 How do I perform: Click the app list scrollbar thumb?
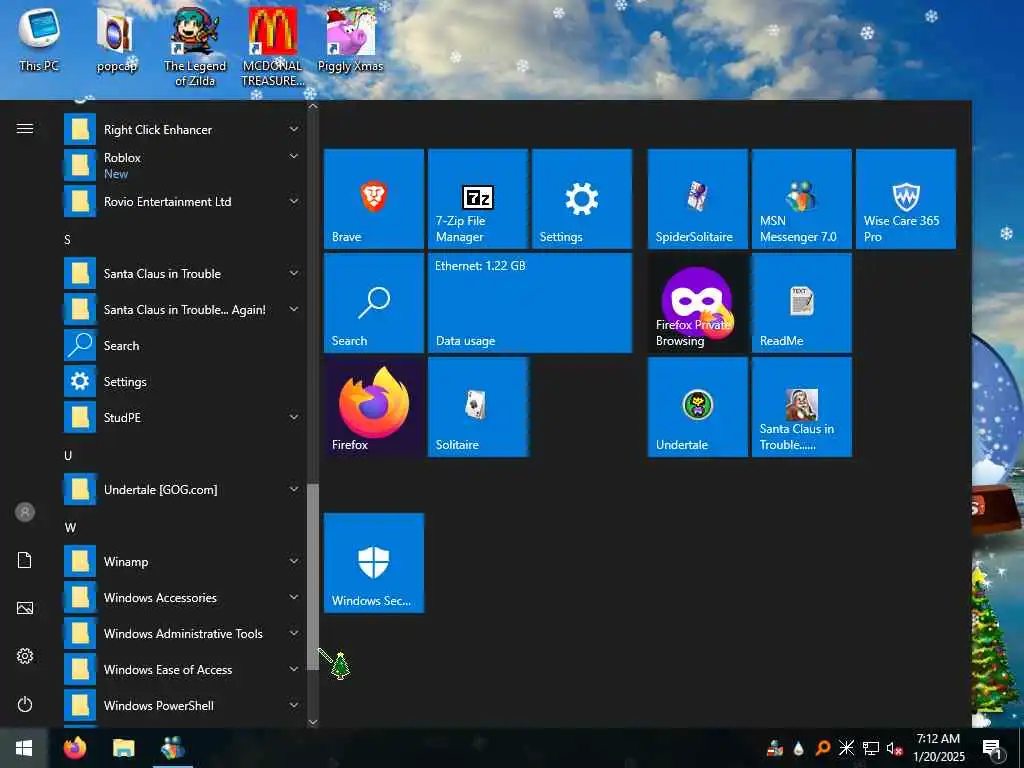coord(313,577)
